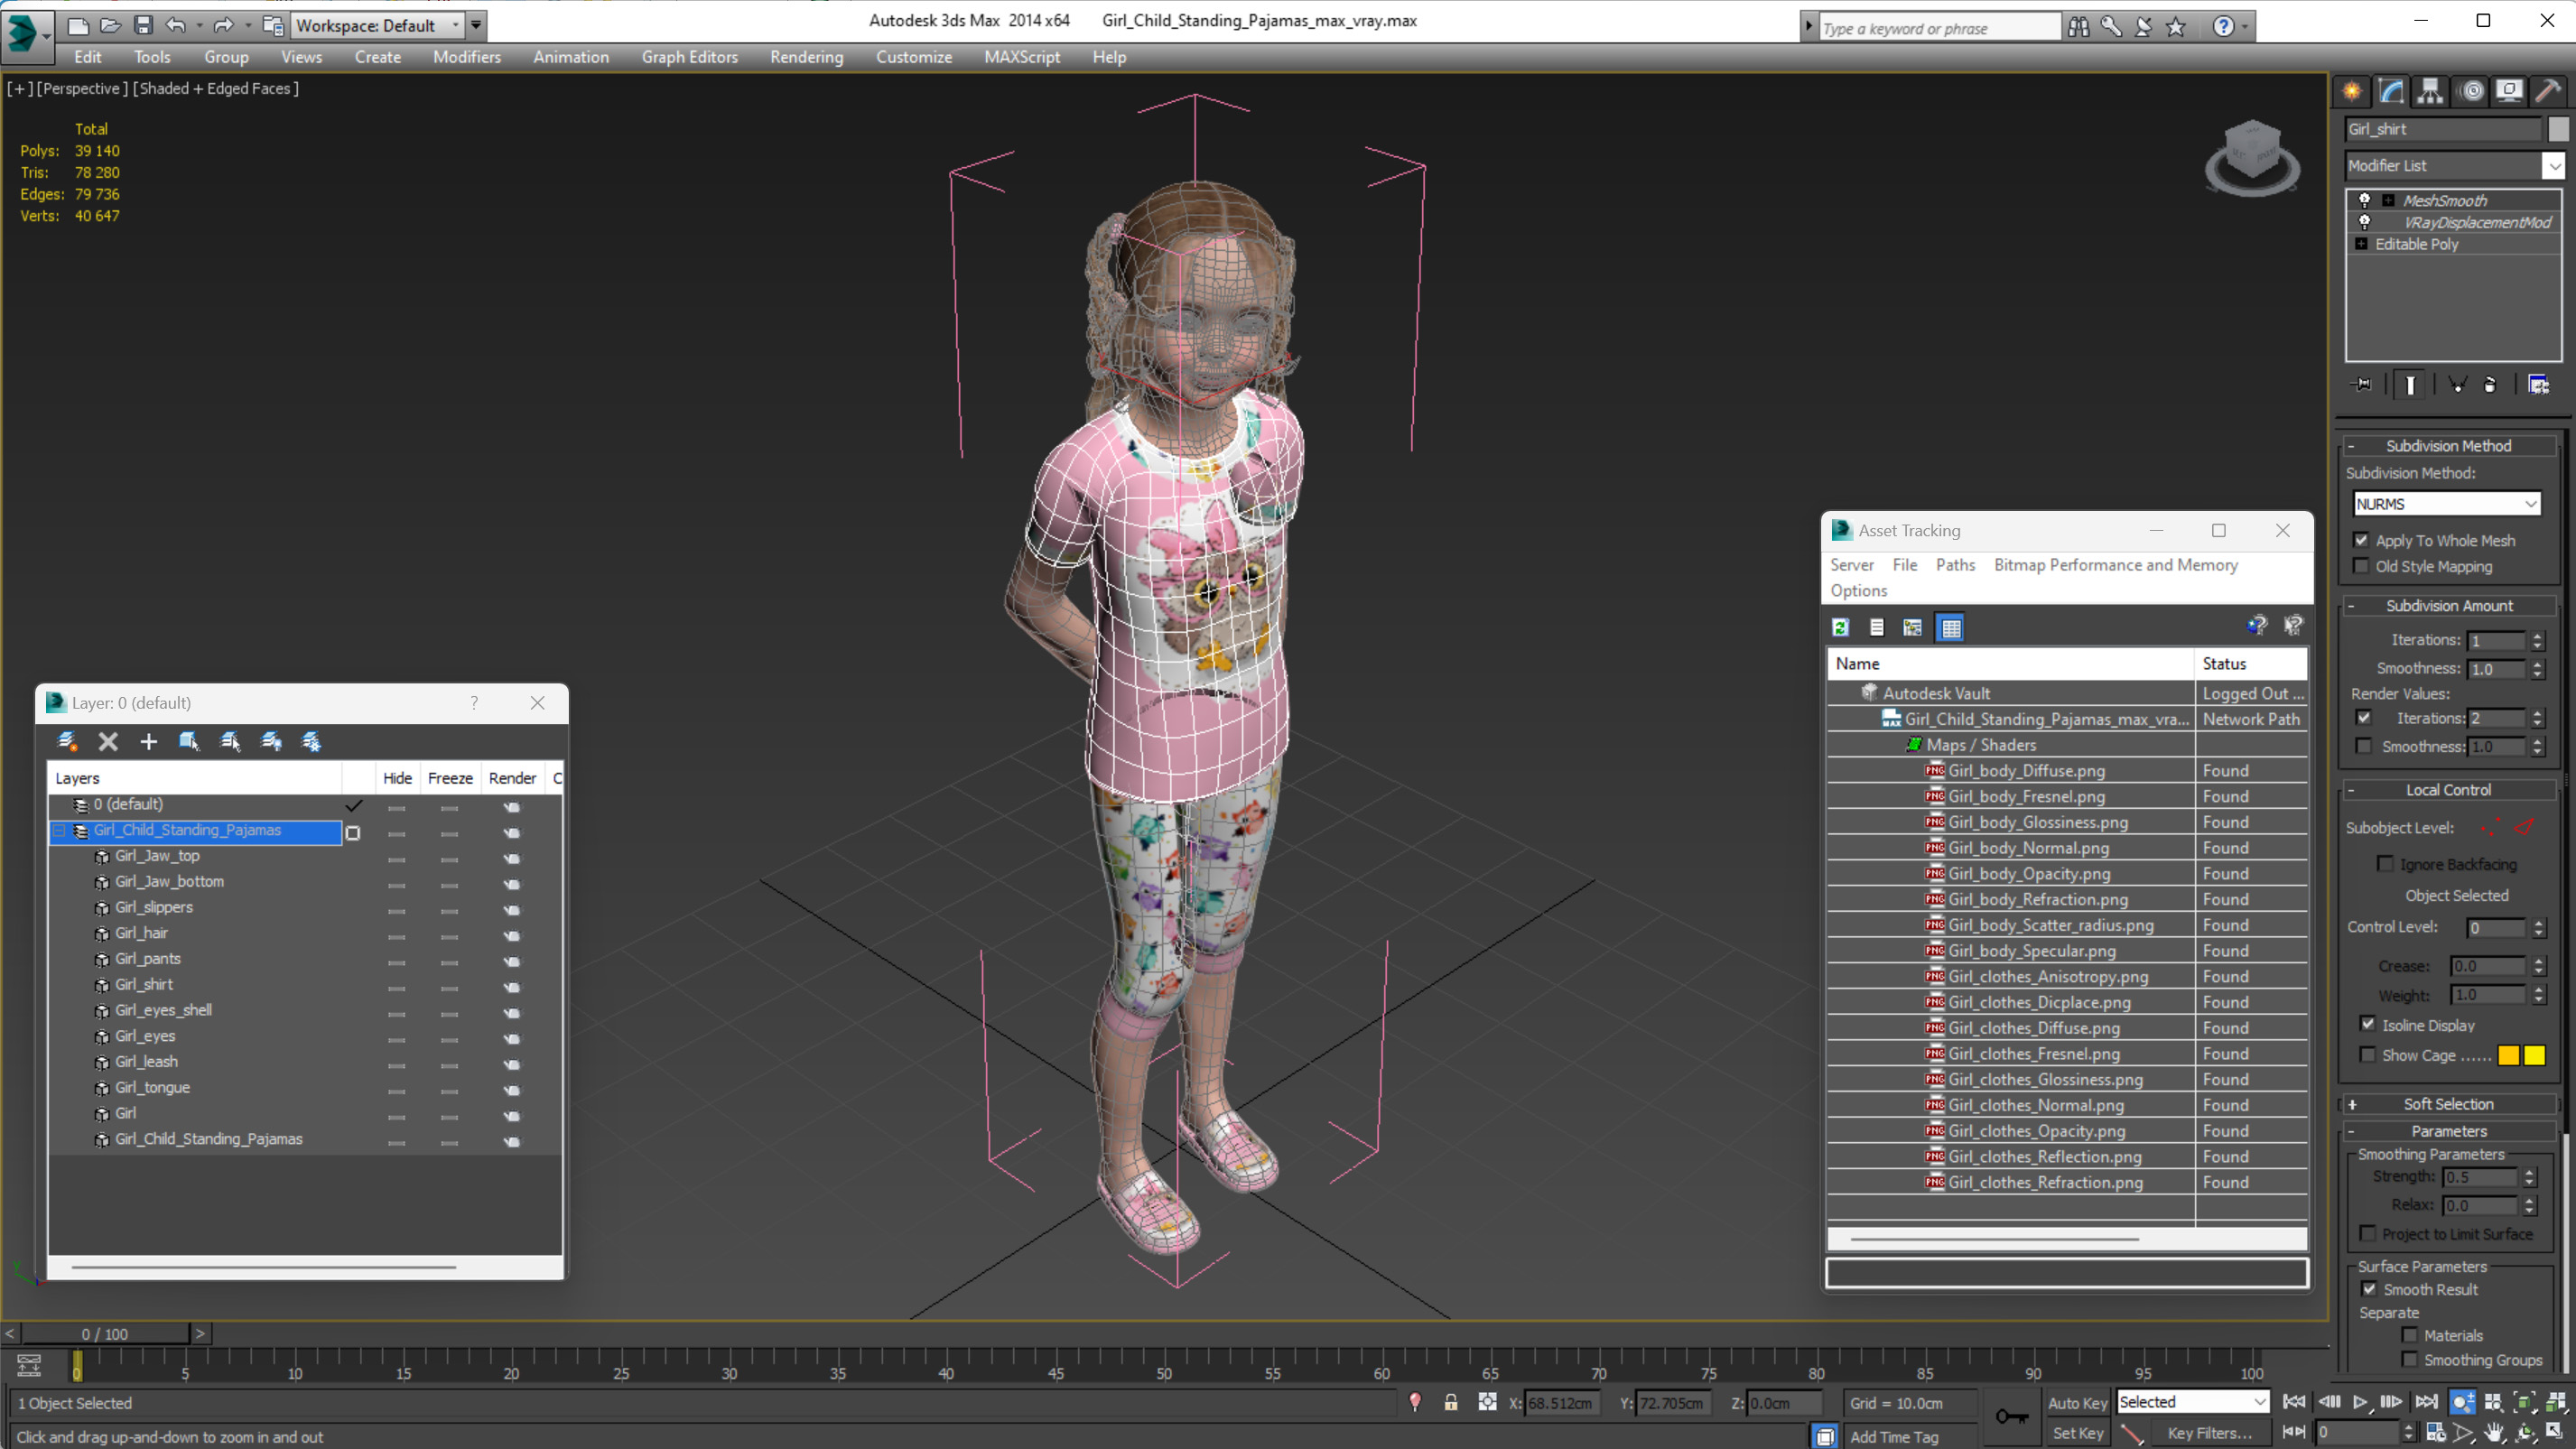Screen dimensions: 2576x1449
Task: Open the Hierarchy command panel tab
Action: (2430, 91)
